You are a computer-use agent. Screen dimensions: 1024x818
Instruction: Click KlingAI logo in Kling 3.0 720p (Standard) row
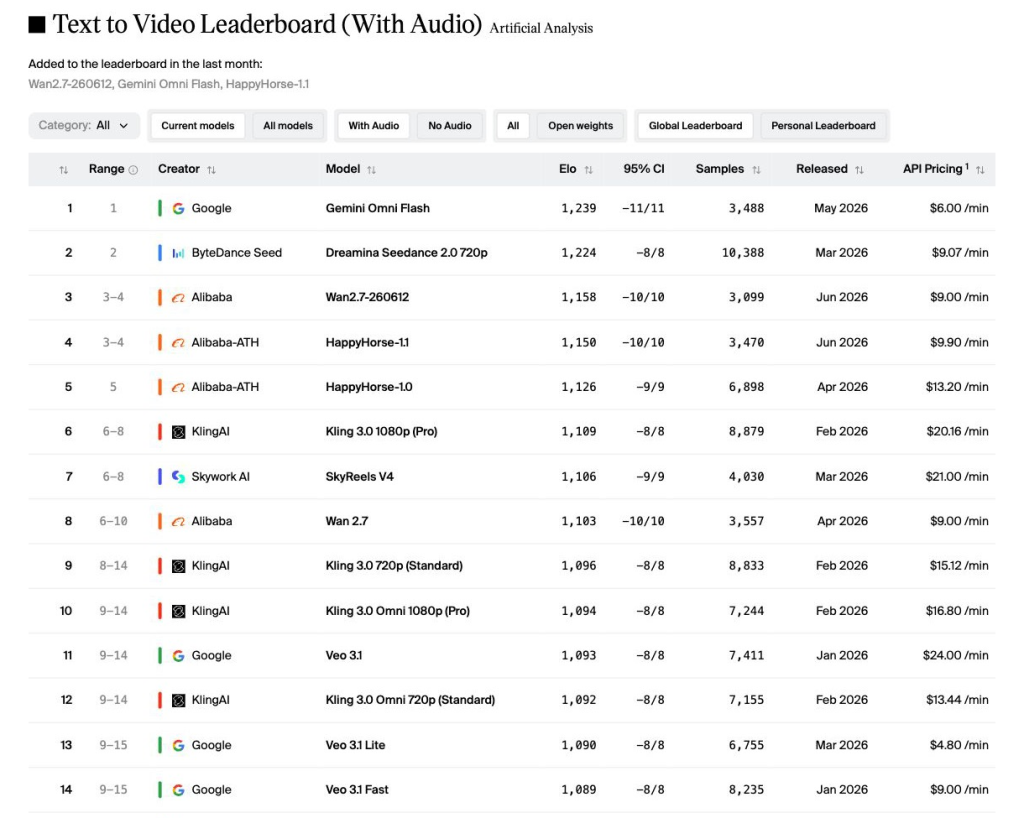(x=178, y=566)
